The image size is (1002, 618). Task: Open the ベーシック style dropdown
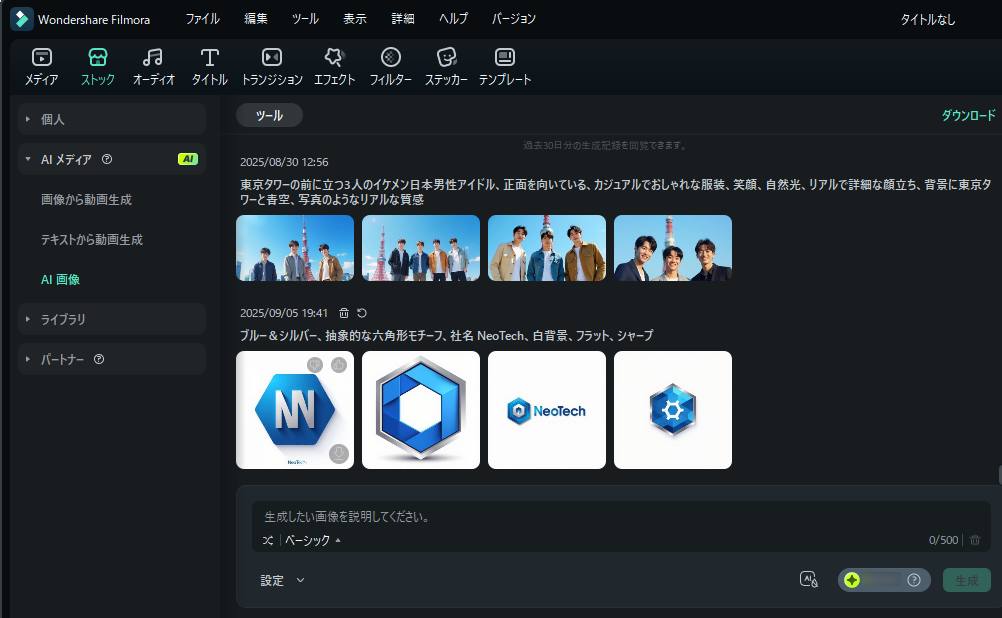(312, 540)
